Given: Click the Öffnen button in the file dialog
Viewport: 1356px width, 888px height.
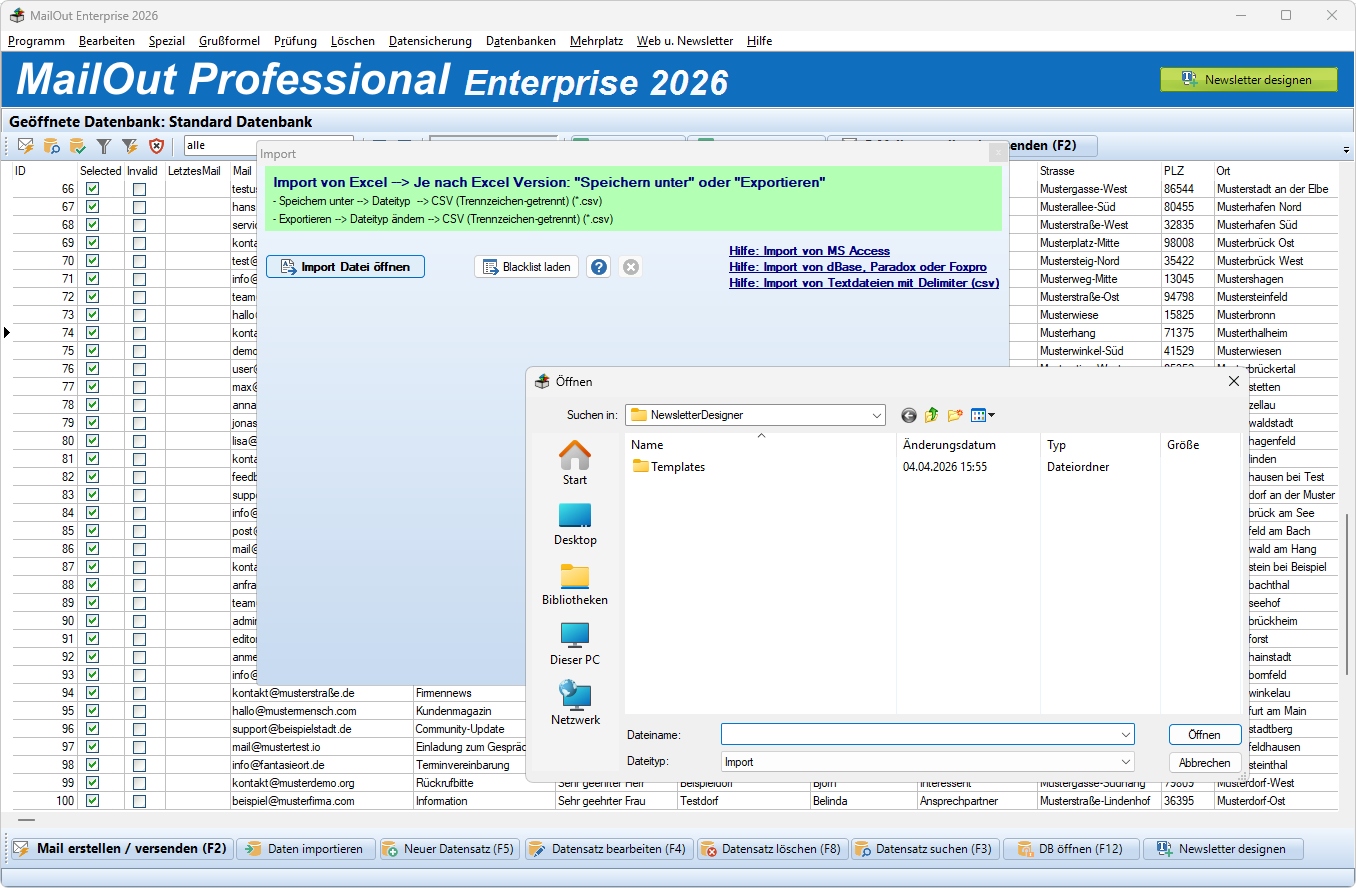Looking at the screenshot, I should click(1204, 735).
